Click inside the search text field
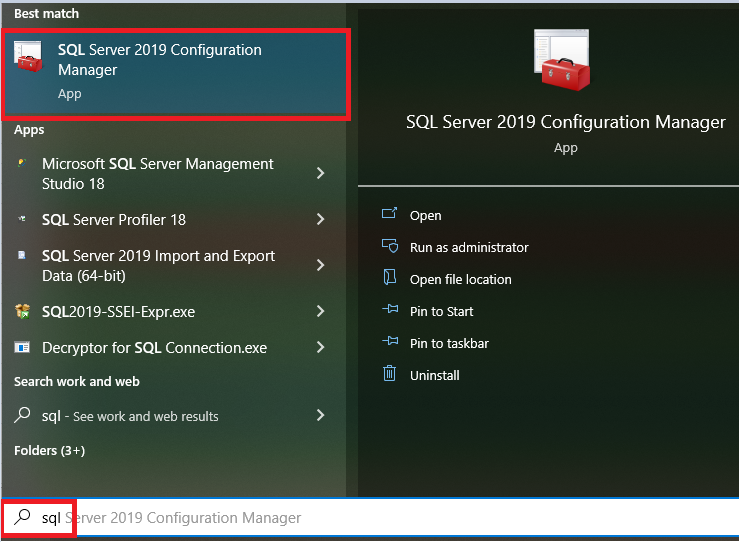The image size is (739, 542). 400,518
